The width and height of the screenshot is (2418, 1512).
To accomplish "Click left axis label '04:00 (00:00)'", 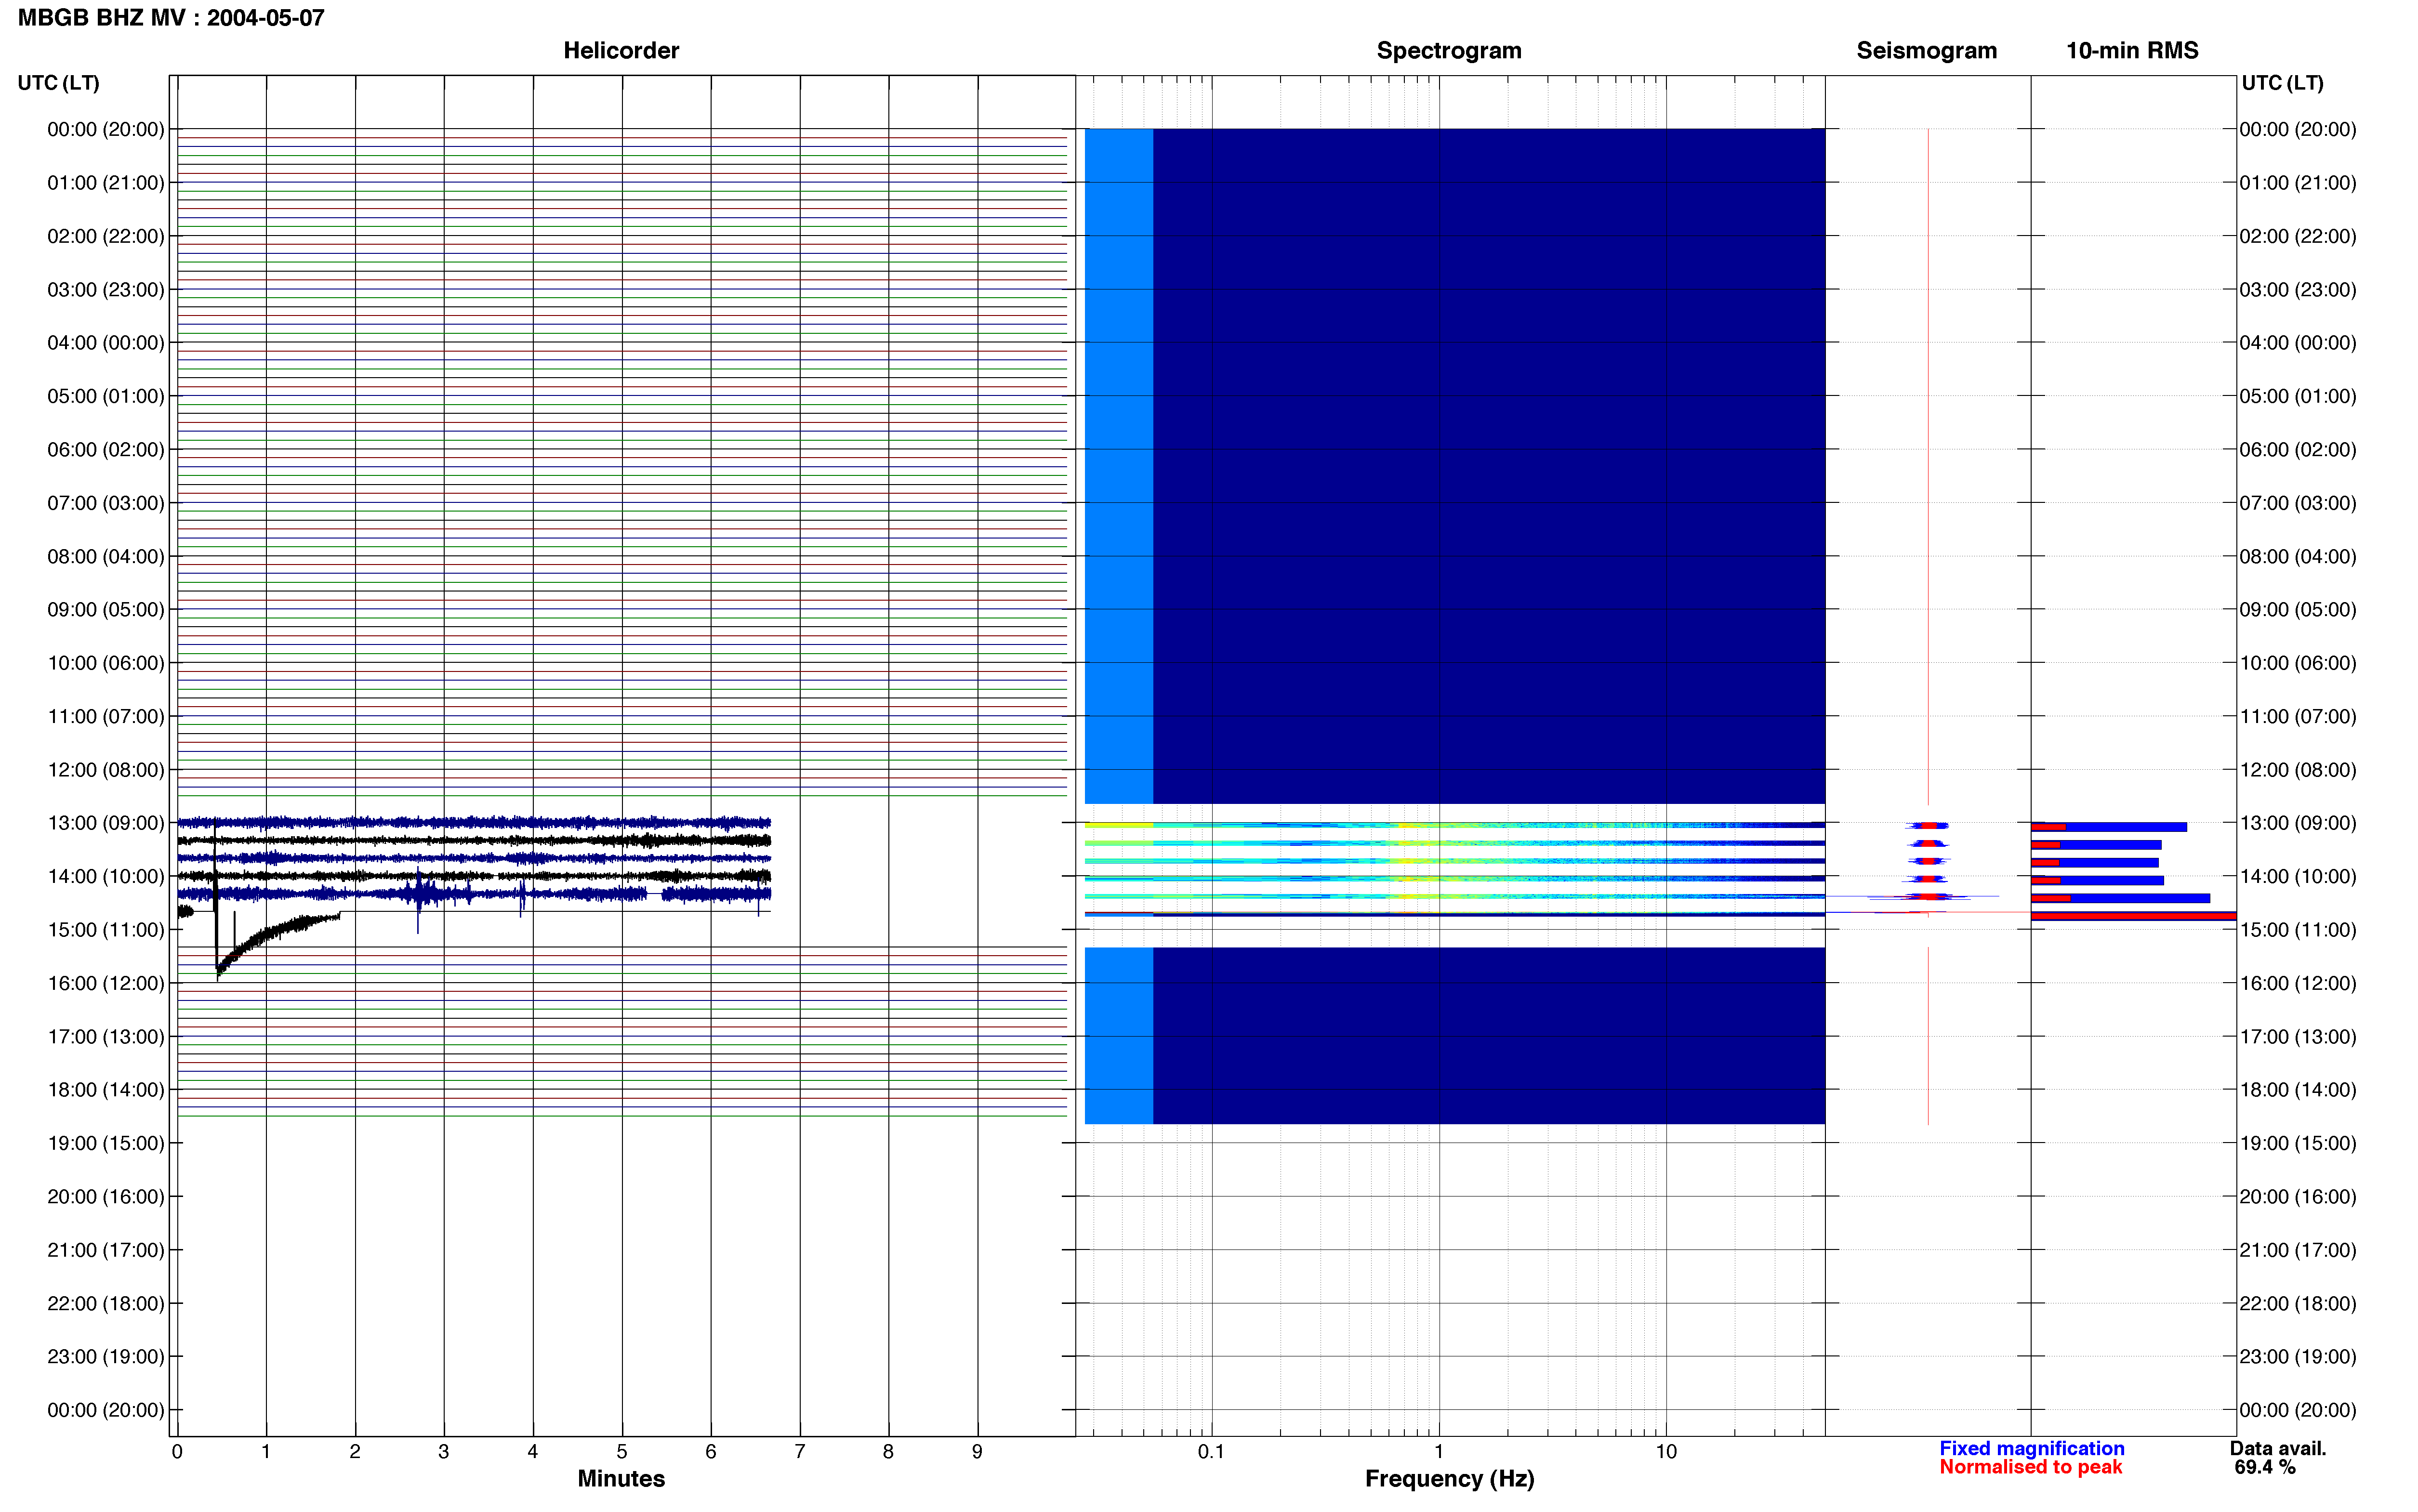I will click(x=106, y=343).
